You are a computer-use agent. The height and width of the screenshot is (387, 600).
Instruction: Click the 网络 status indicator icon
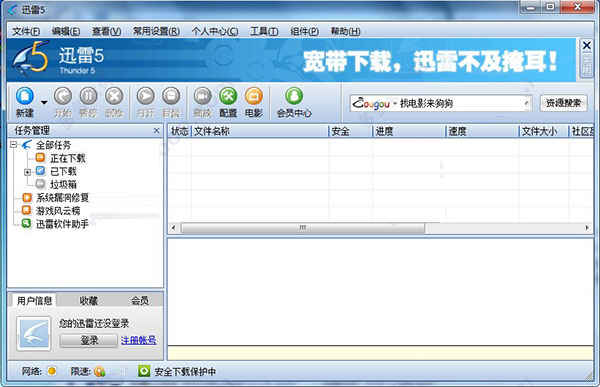click(x=52, y=371)
